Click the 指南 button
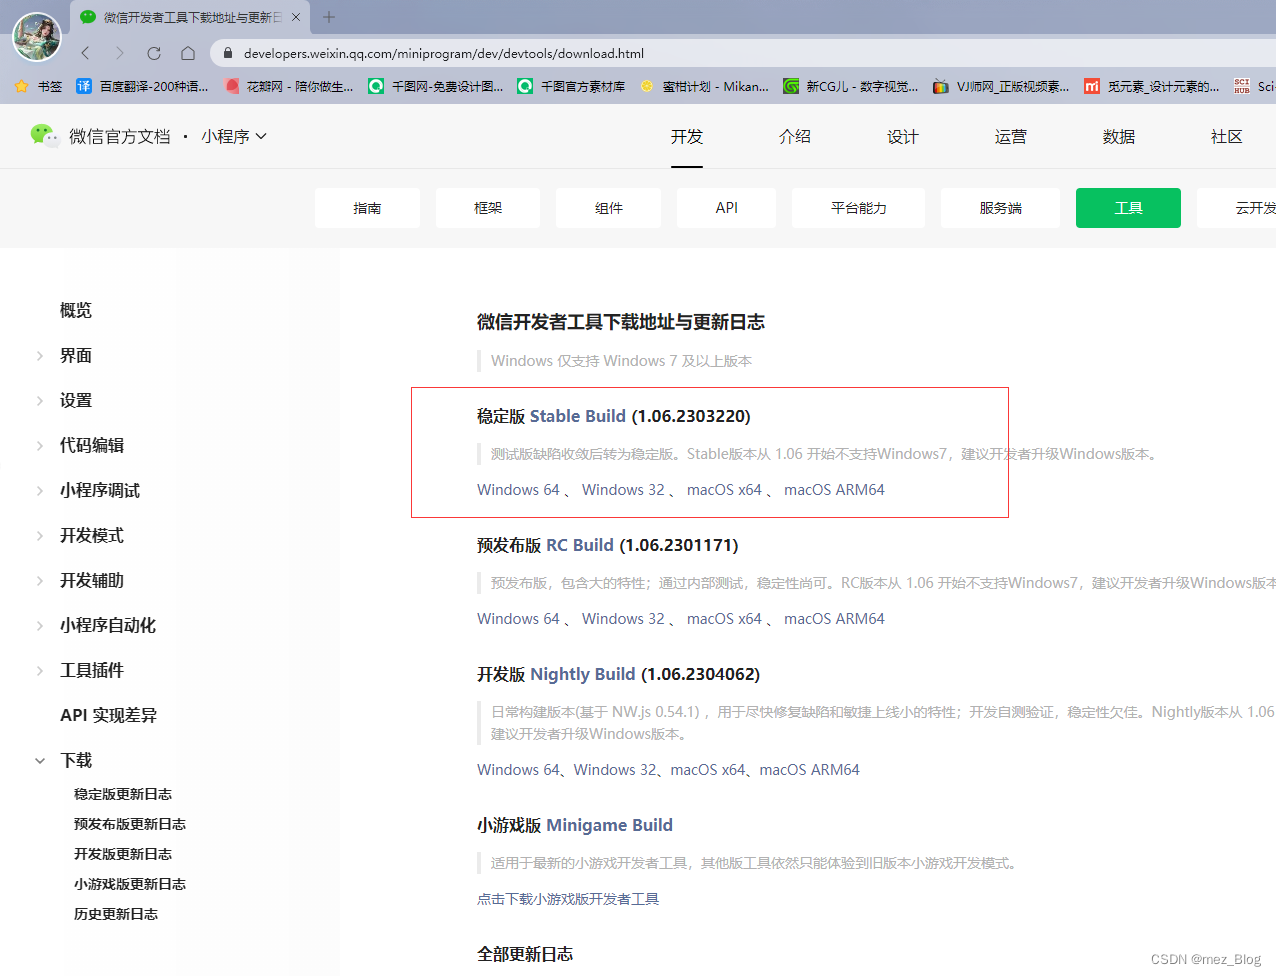The image size is (1276, 976). tap(367, 208)
